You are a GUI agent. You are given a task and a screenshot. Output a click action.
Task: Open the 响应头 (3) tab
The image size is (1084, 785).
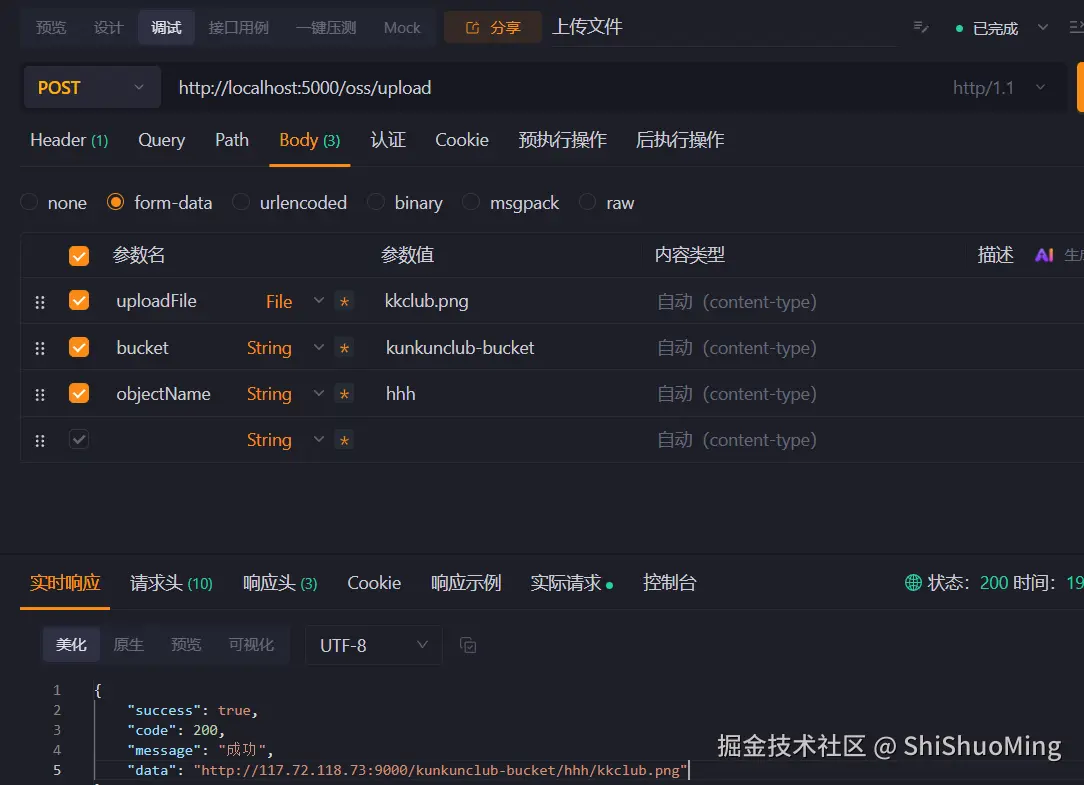[280, 583]
